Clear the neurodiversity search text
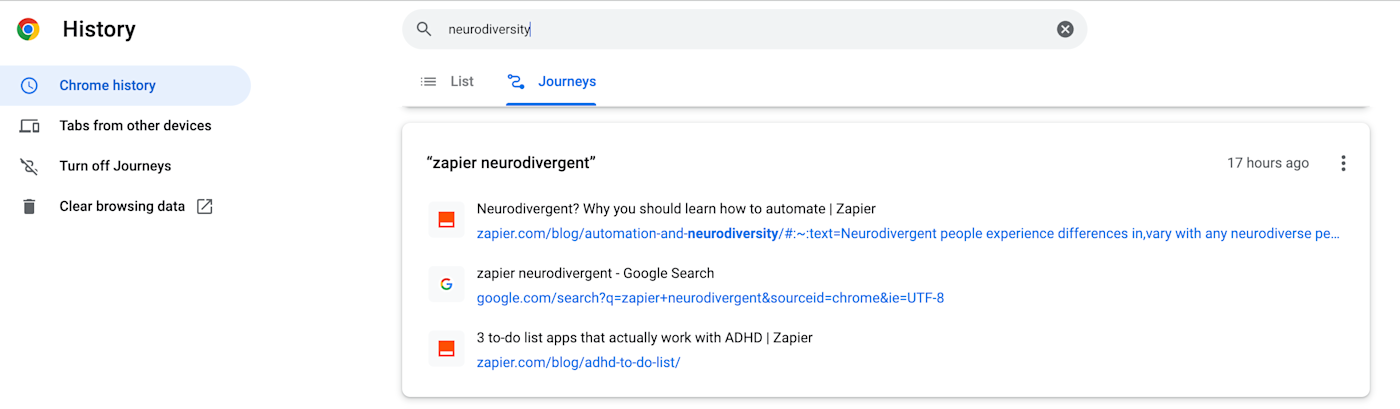 tap(1065, 29)
